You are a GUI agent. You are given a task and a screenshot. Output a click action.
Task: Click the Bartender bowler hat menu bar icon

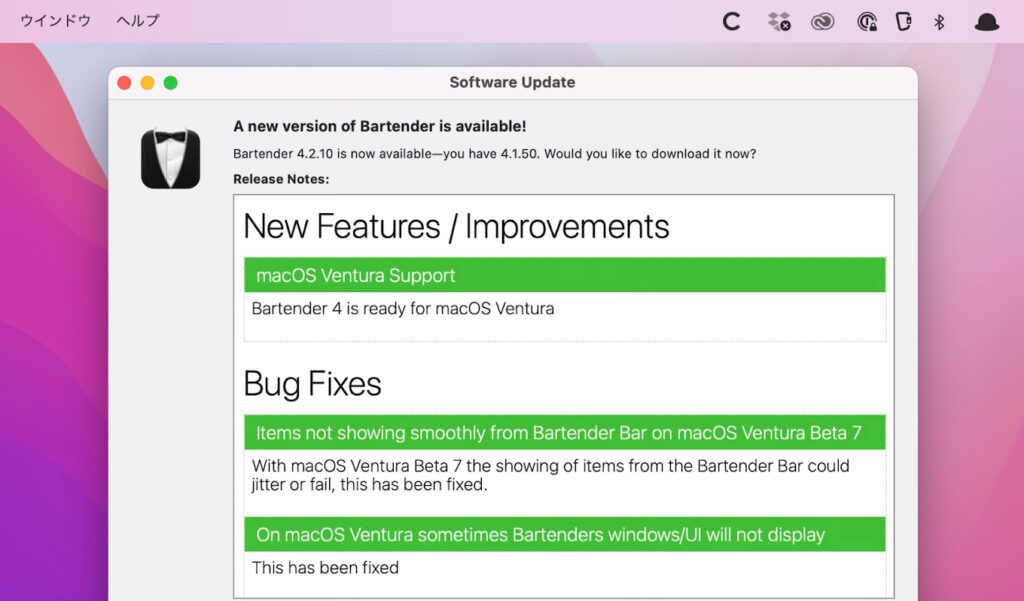click(986, 22)
